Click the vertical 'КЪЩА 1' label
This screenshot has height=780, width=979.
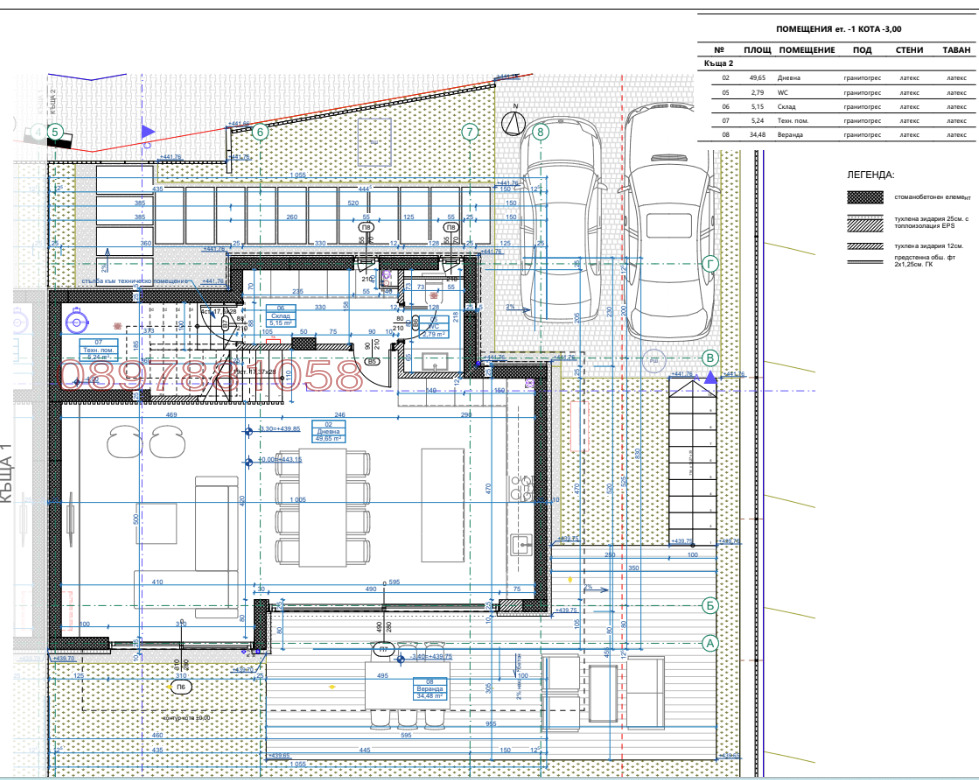(x=6, y=473)
